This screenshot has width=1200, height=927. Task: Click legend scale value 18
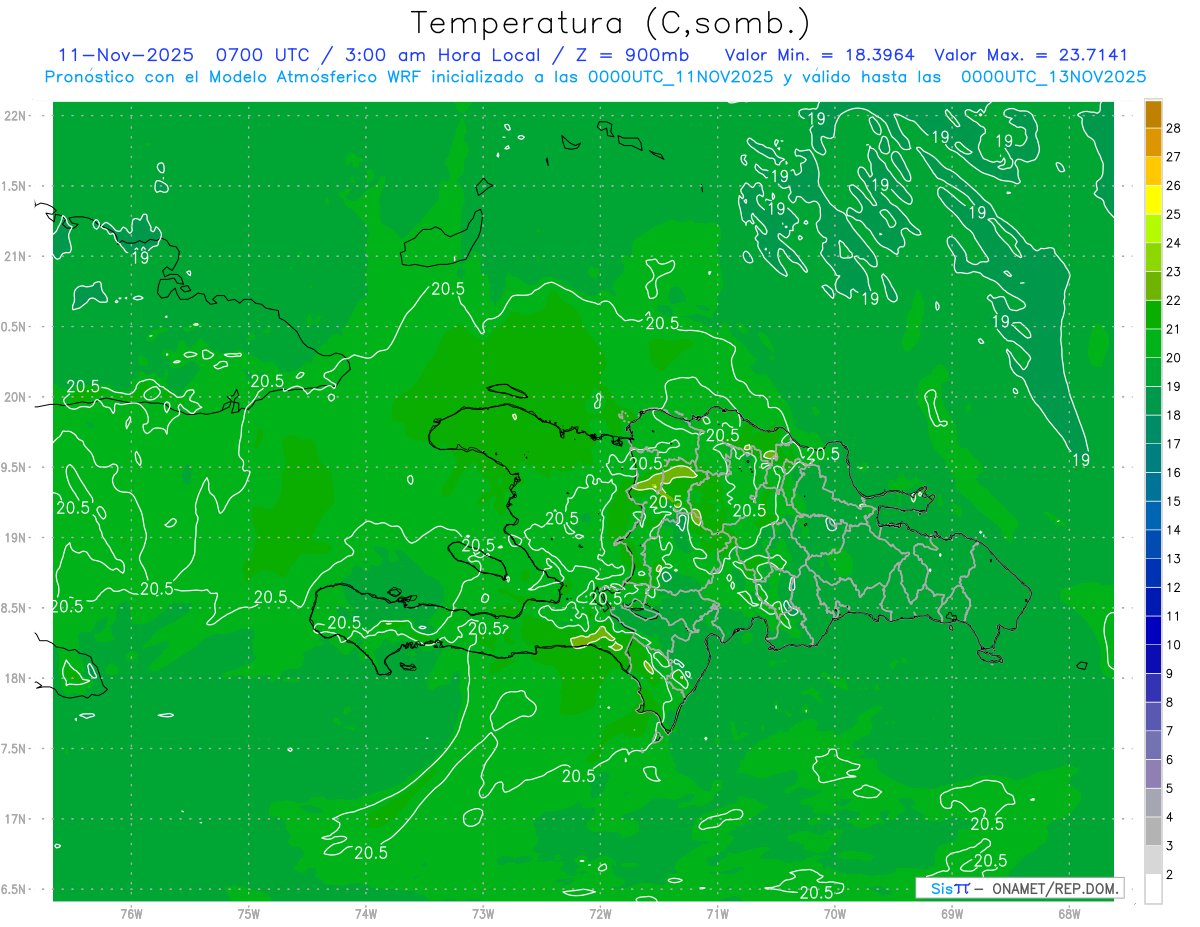[1173, 415]
